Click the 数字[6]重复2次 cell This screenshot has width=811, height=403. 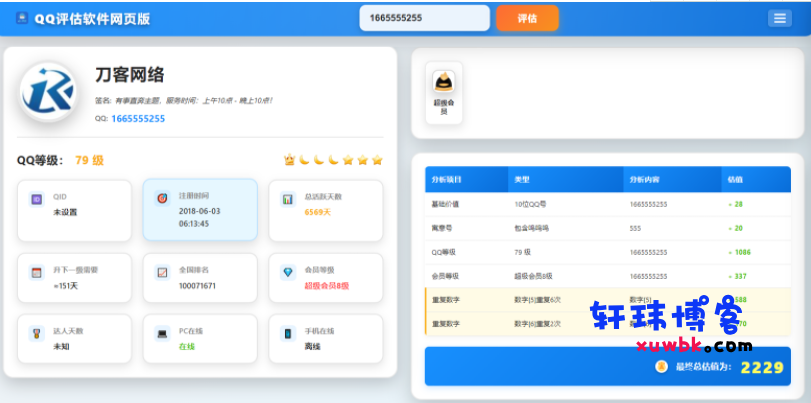click(537, 324)
